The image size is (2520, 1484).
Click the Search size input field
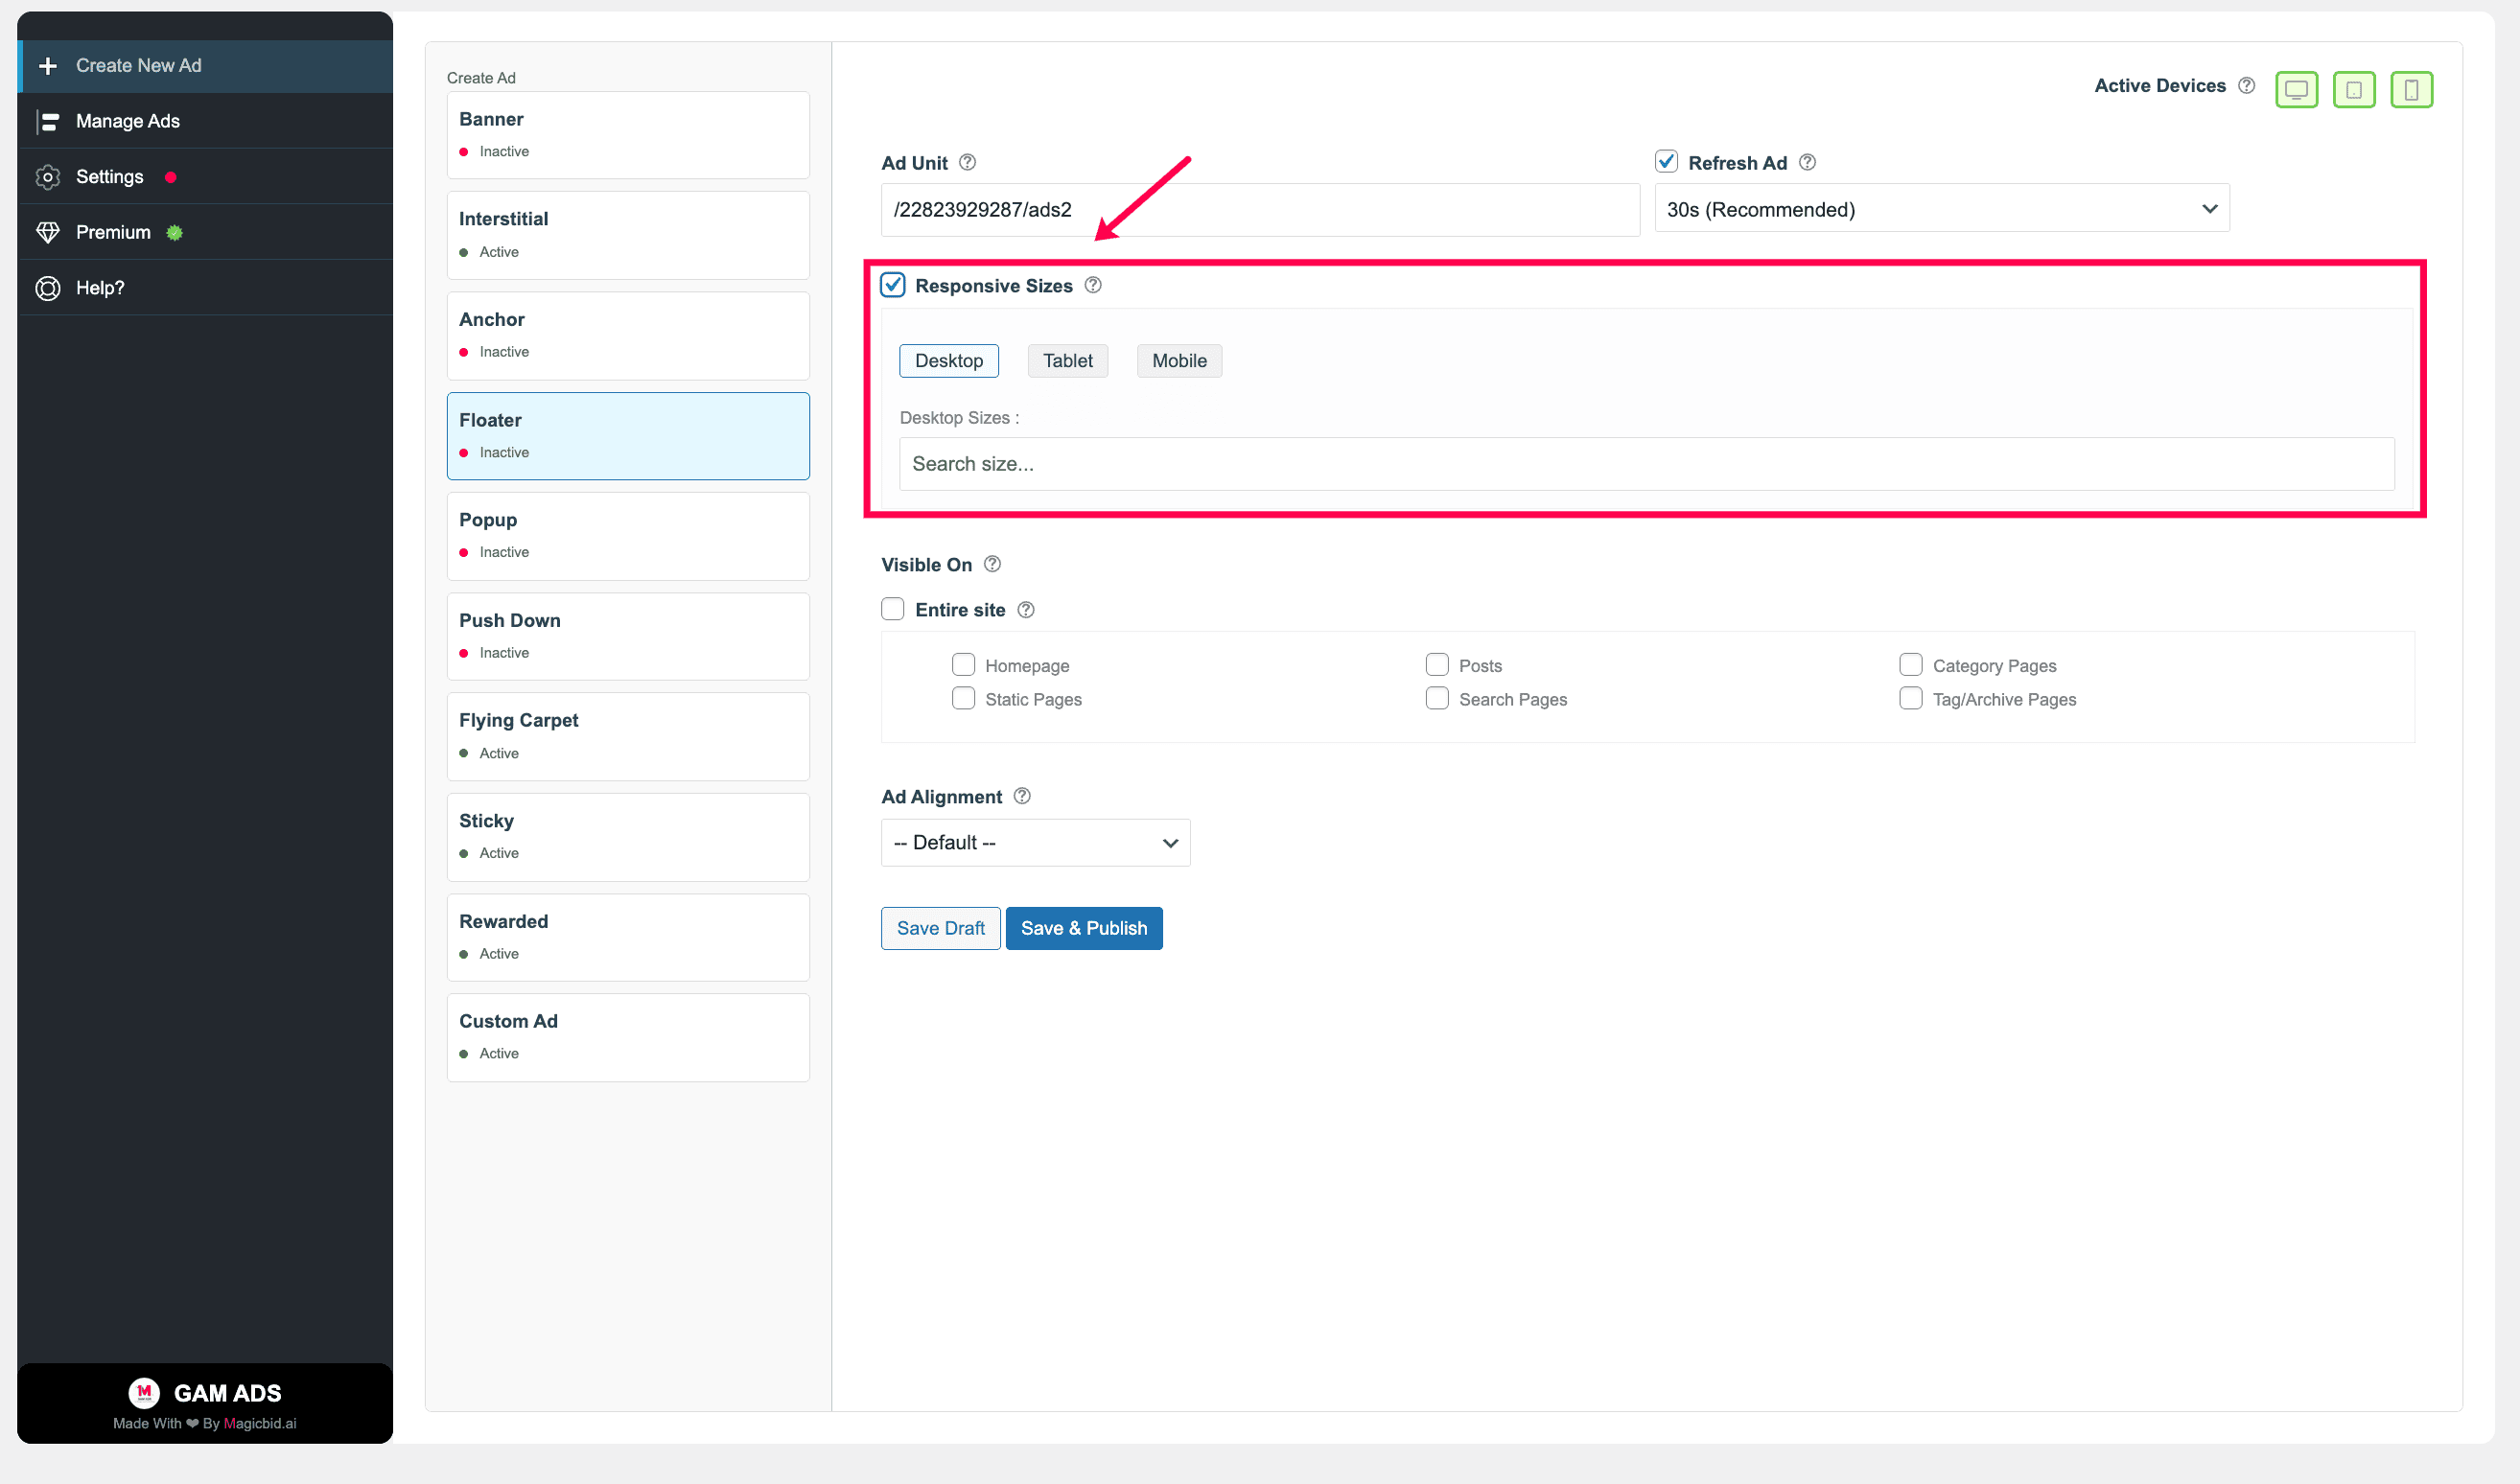pyautogui.click(x=1647, y=464)
